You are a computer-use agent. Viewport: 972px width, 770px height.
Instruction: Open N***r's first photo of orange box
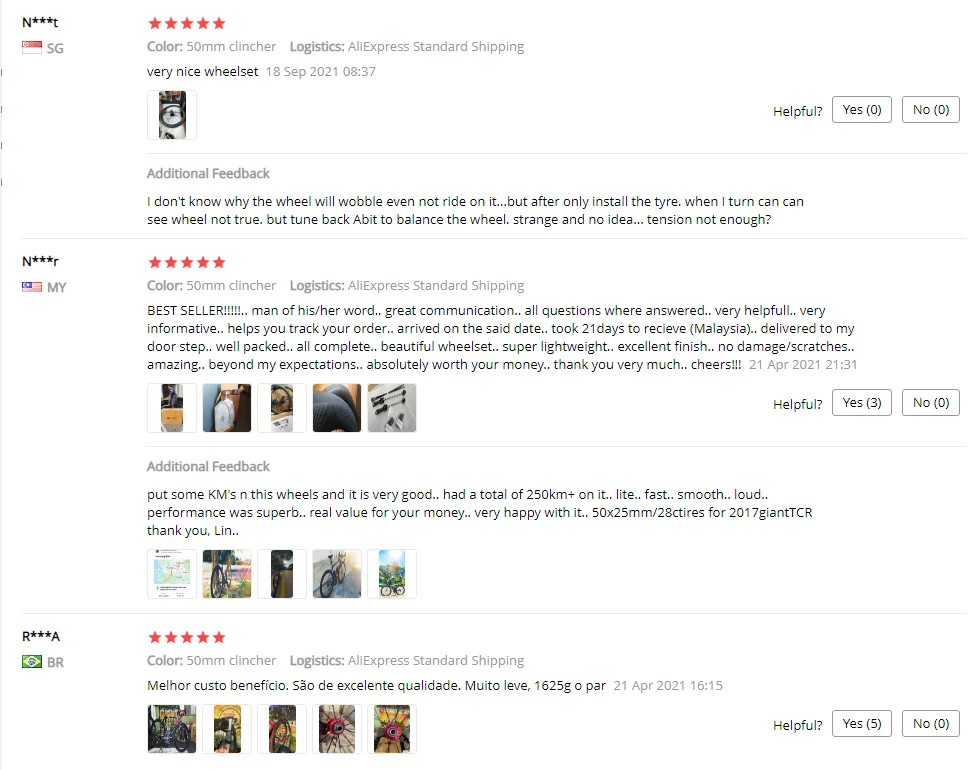pyautogui.click(x=172, y=408)
